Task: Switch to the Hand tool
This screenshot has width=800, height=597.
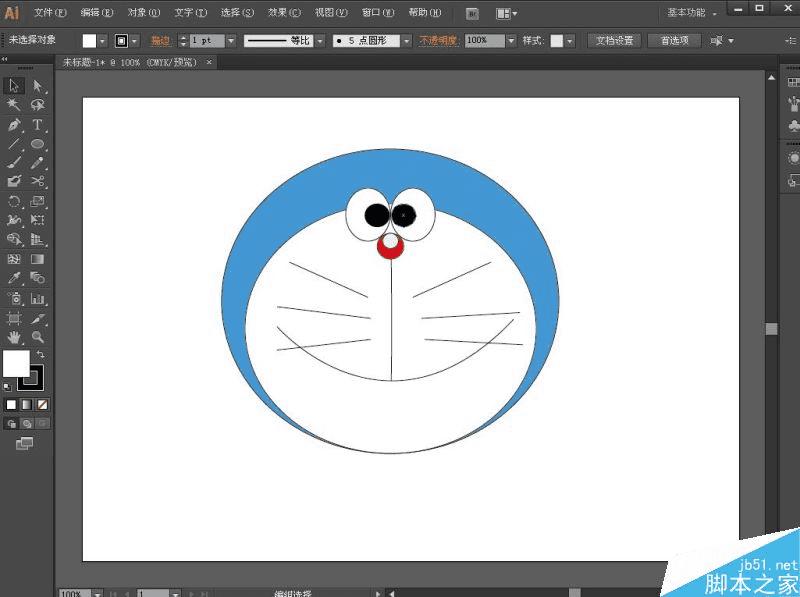Action: click(14, 338)
